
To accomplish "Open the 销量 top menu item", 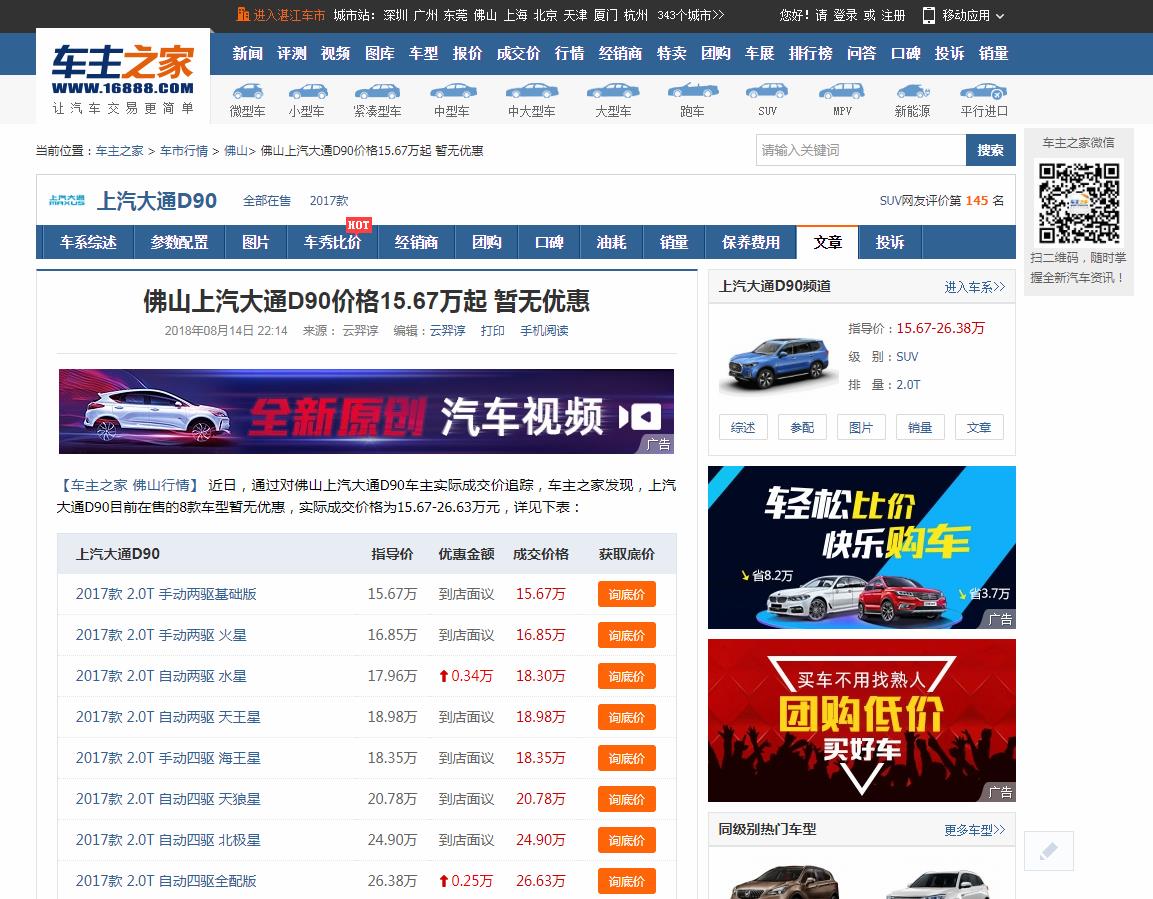I will click(x=993, y=53).
